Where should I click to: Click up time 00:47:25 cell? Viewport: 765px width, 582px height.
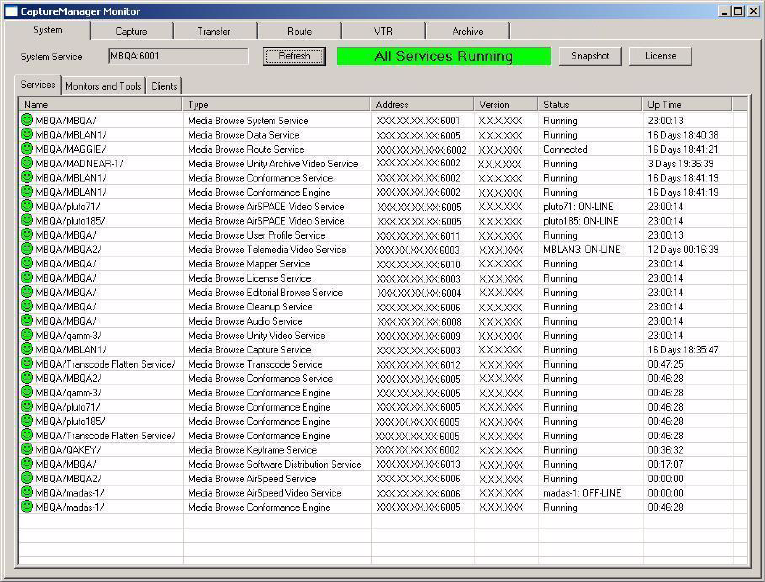tap(665, 364)
